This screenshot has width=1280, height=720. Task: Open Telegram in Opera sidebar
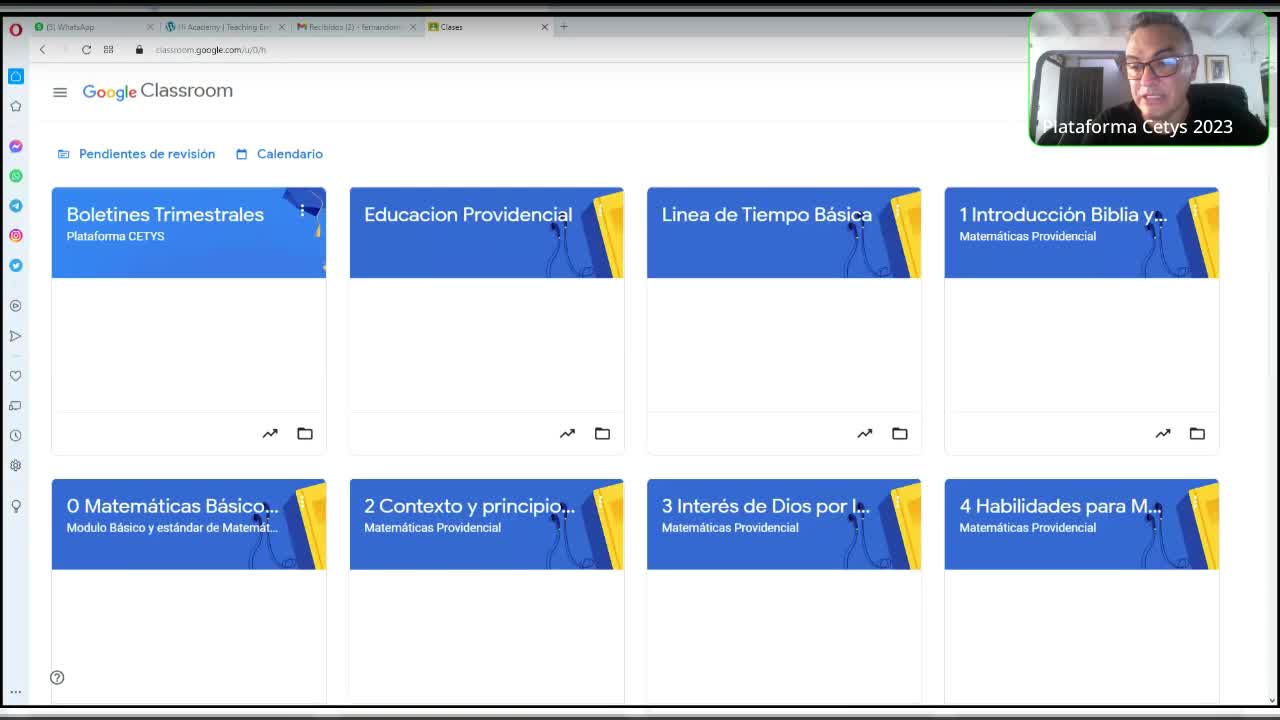tap(16, 205)
